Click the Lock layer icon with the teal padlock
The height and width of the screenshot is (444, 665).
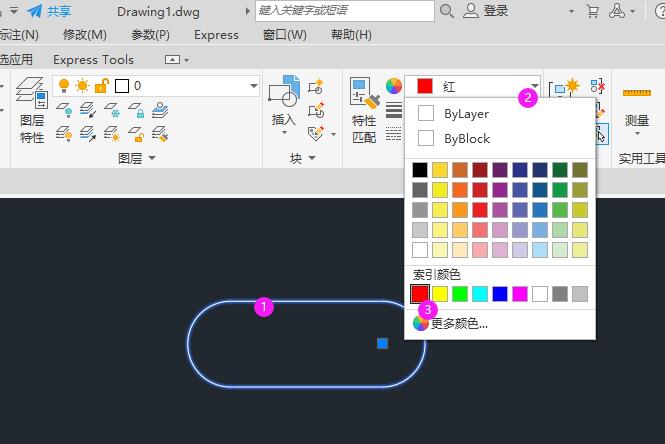137,110
